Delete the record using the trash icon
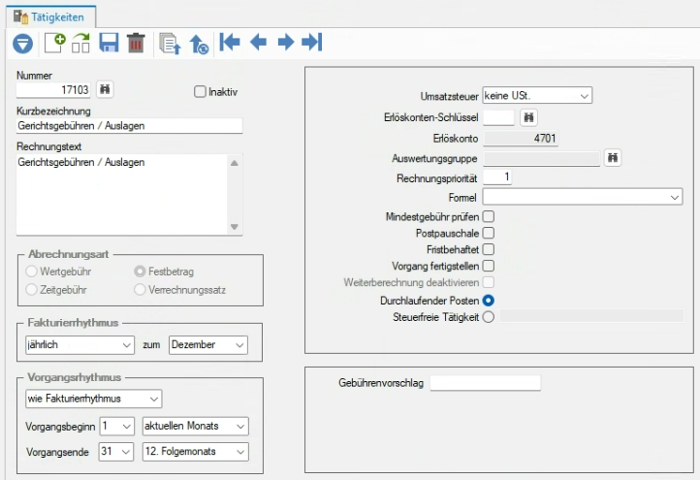Screen dimensions: 700x480 click(x=136, y=43)
